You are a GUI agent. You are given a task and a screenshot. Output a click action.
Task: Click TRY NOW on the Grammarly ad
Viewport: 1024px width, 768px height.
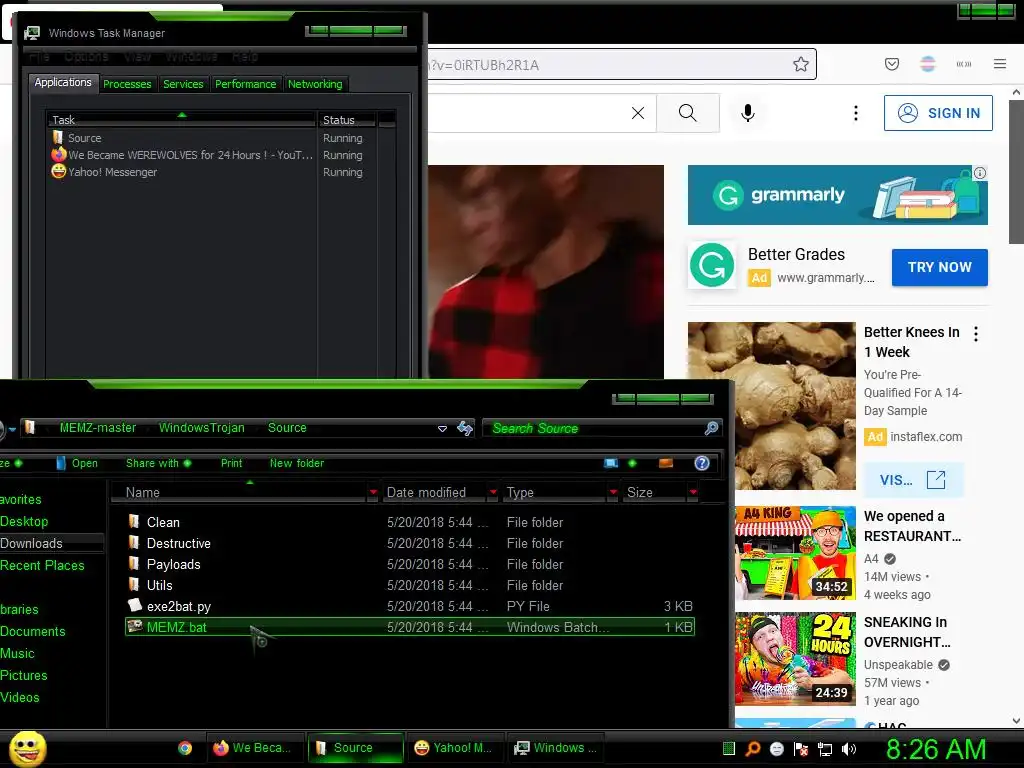[x=939, y=267]
